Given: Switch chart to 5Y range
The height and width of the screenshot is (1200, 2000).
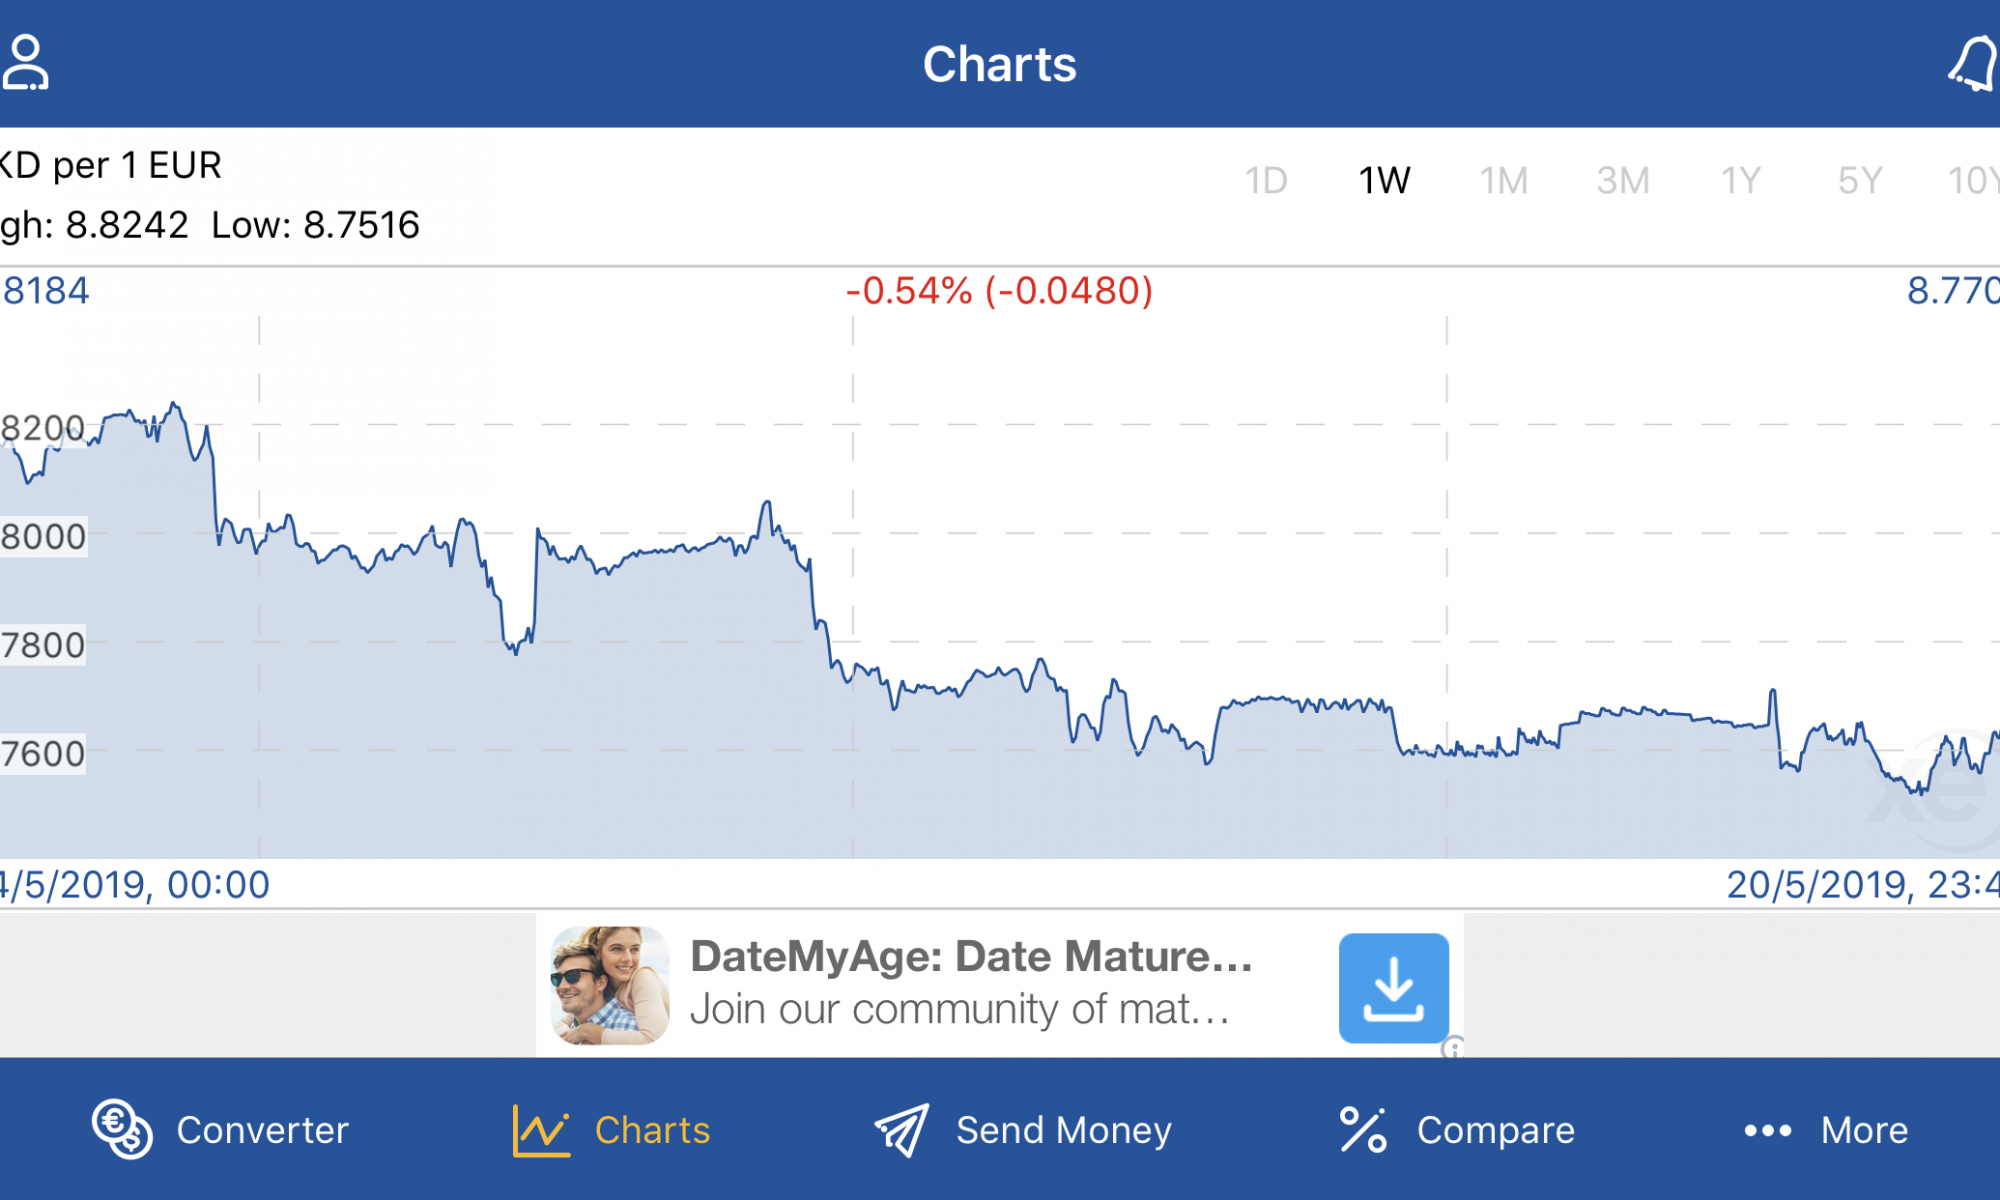Looking at the screenshot, I should [x=1860, y=181].
